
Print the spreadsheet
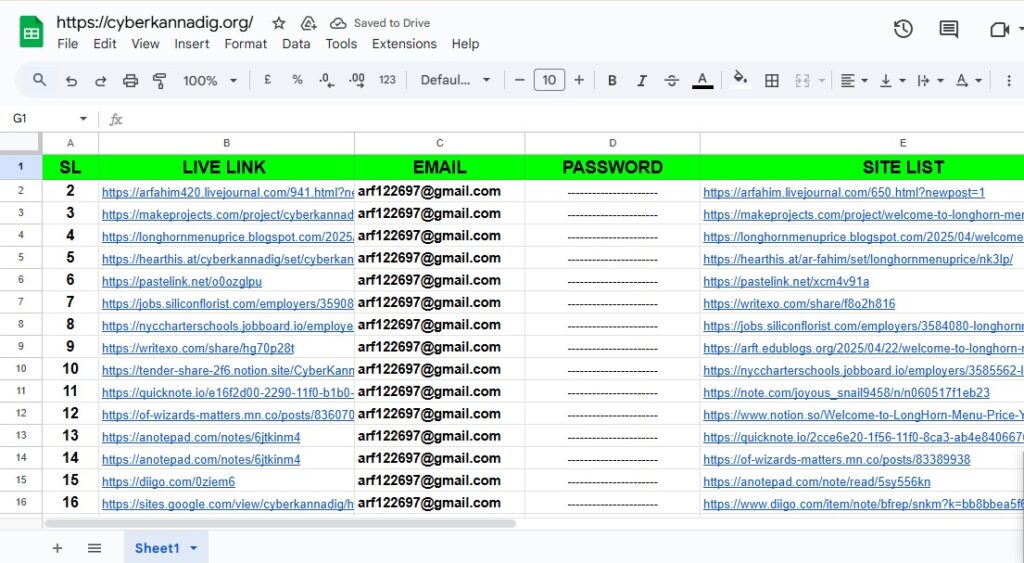131,80
